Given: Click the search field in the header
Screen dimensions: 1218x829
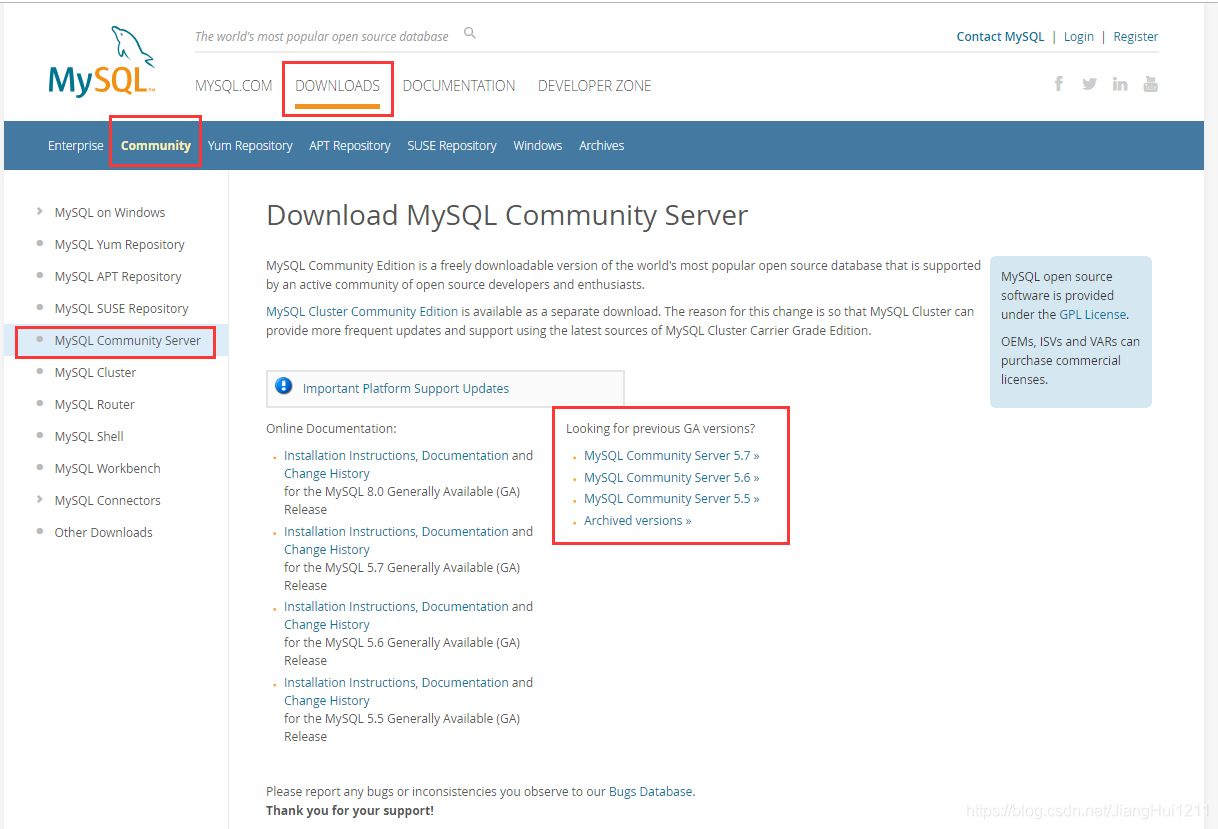Looking at the screenshot, I should (322, 37).
